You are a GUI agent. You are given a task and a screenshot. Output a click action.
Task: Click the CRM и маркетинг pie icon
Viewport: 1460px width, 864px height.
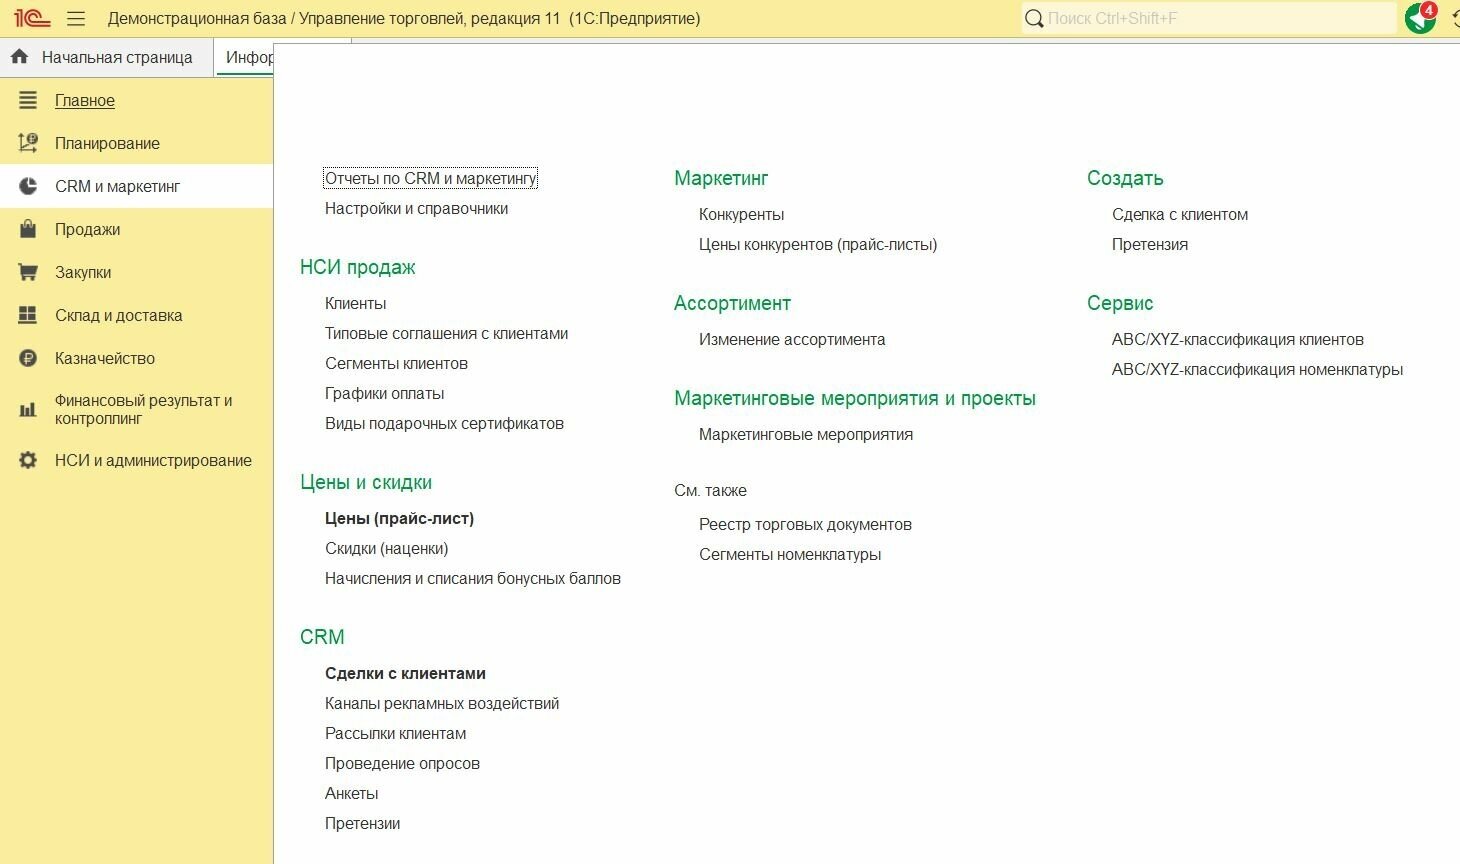[28, 186]
